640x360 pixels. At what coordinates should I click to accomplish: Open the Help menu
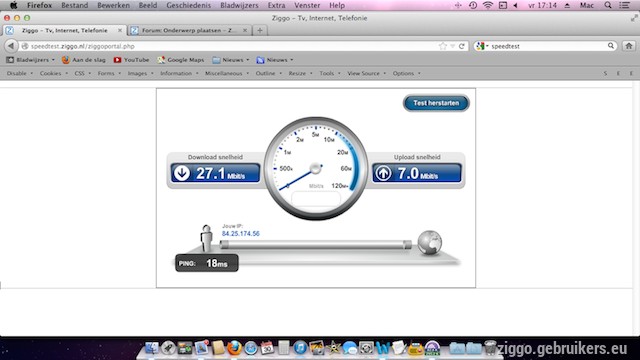pos(337,5)
